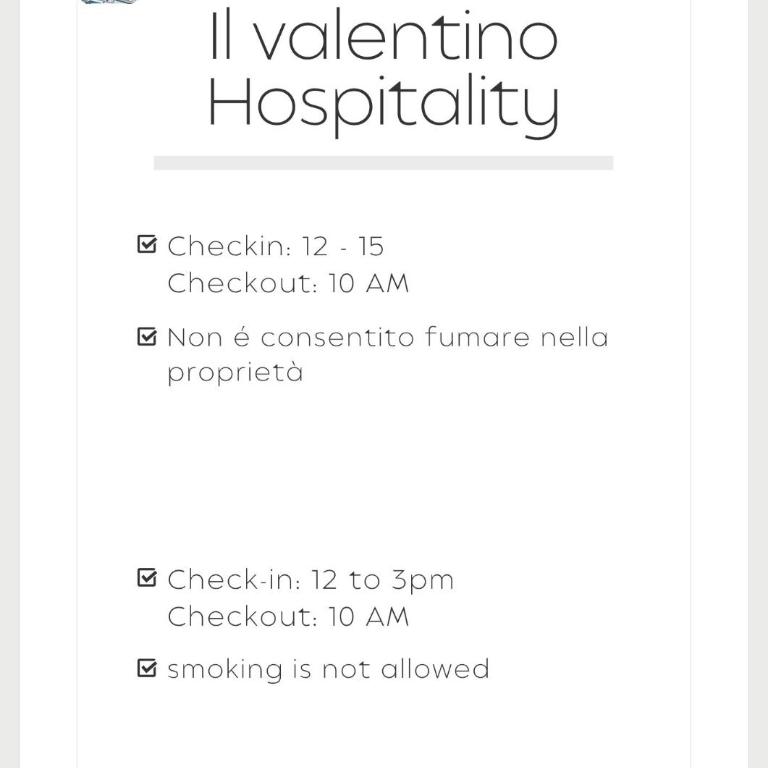Image resolution: width=768 pixels, height=768 pixels.
Task: Select the word 'proprietà'
Action: (235, 372)
